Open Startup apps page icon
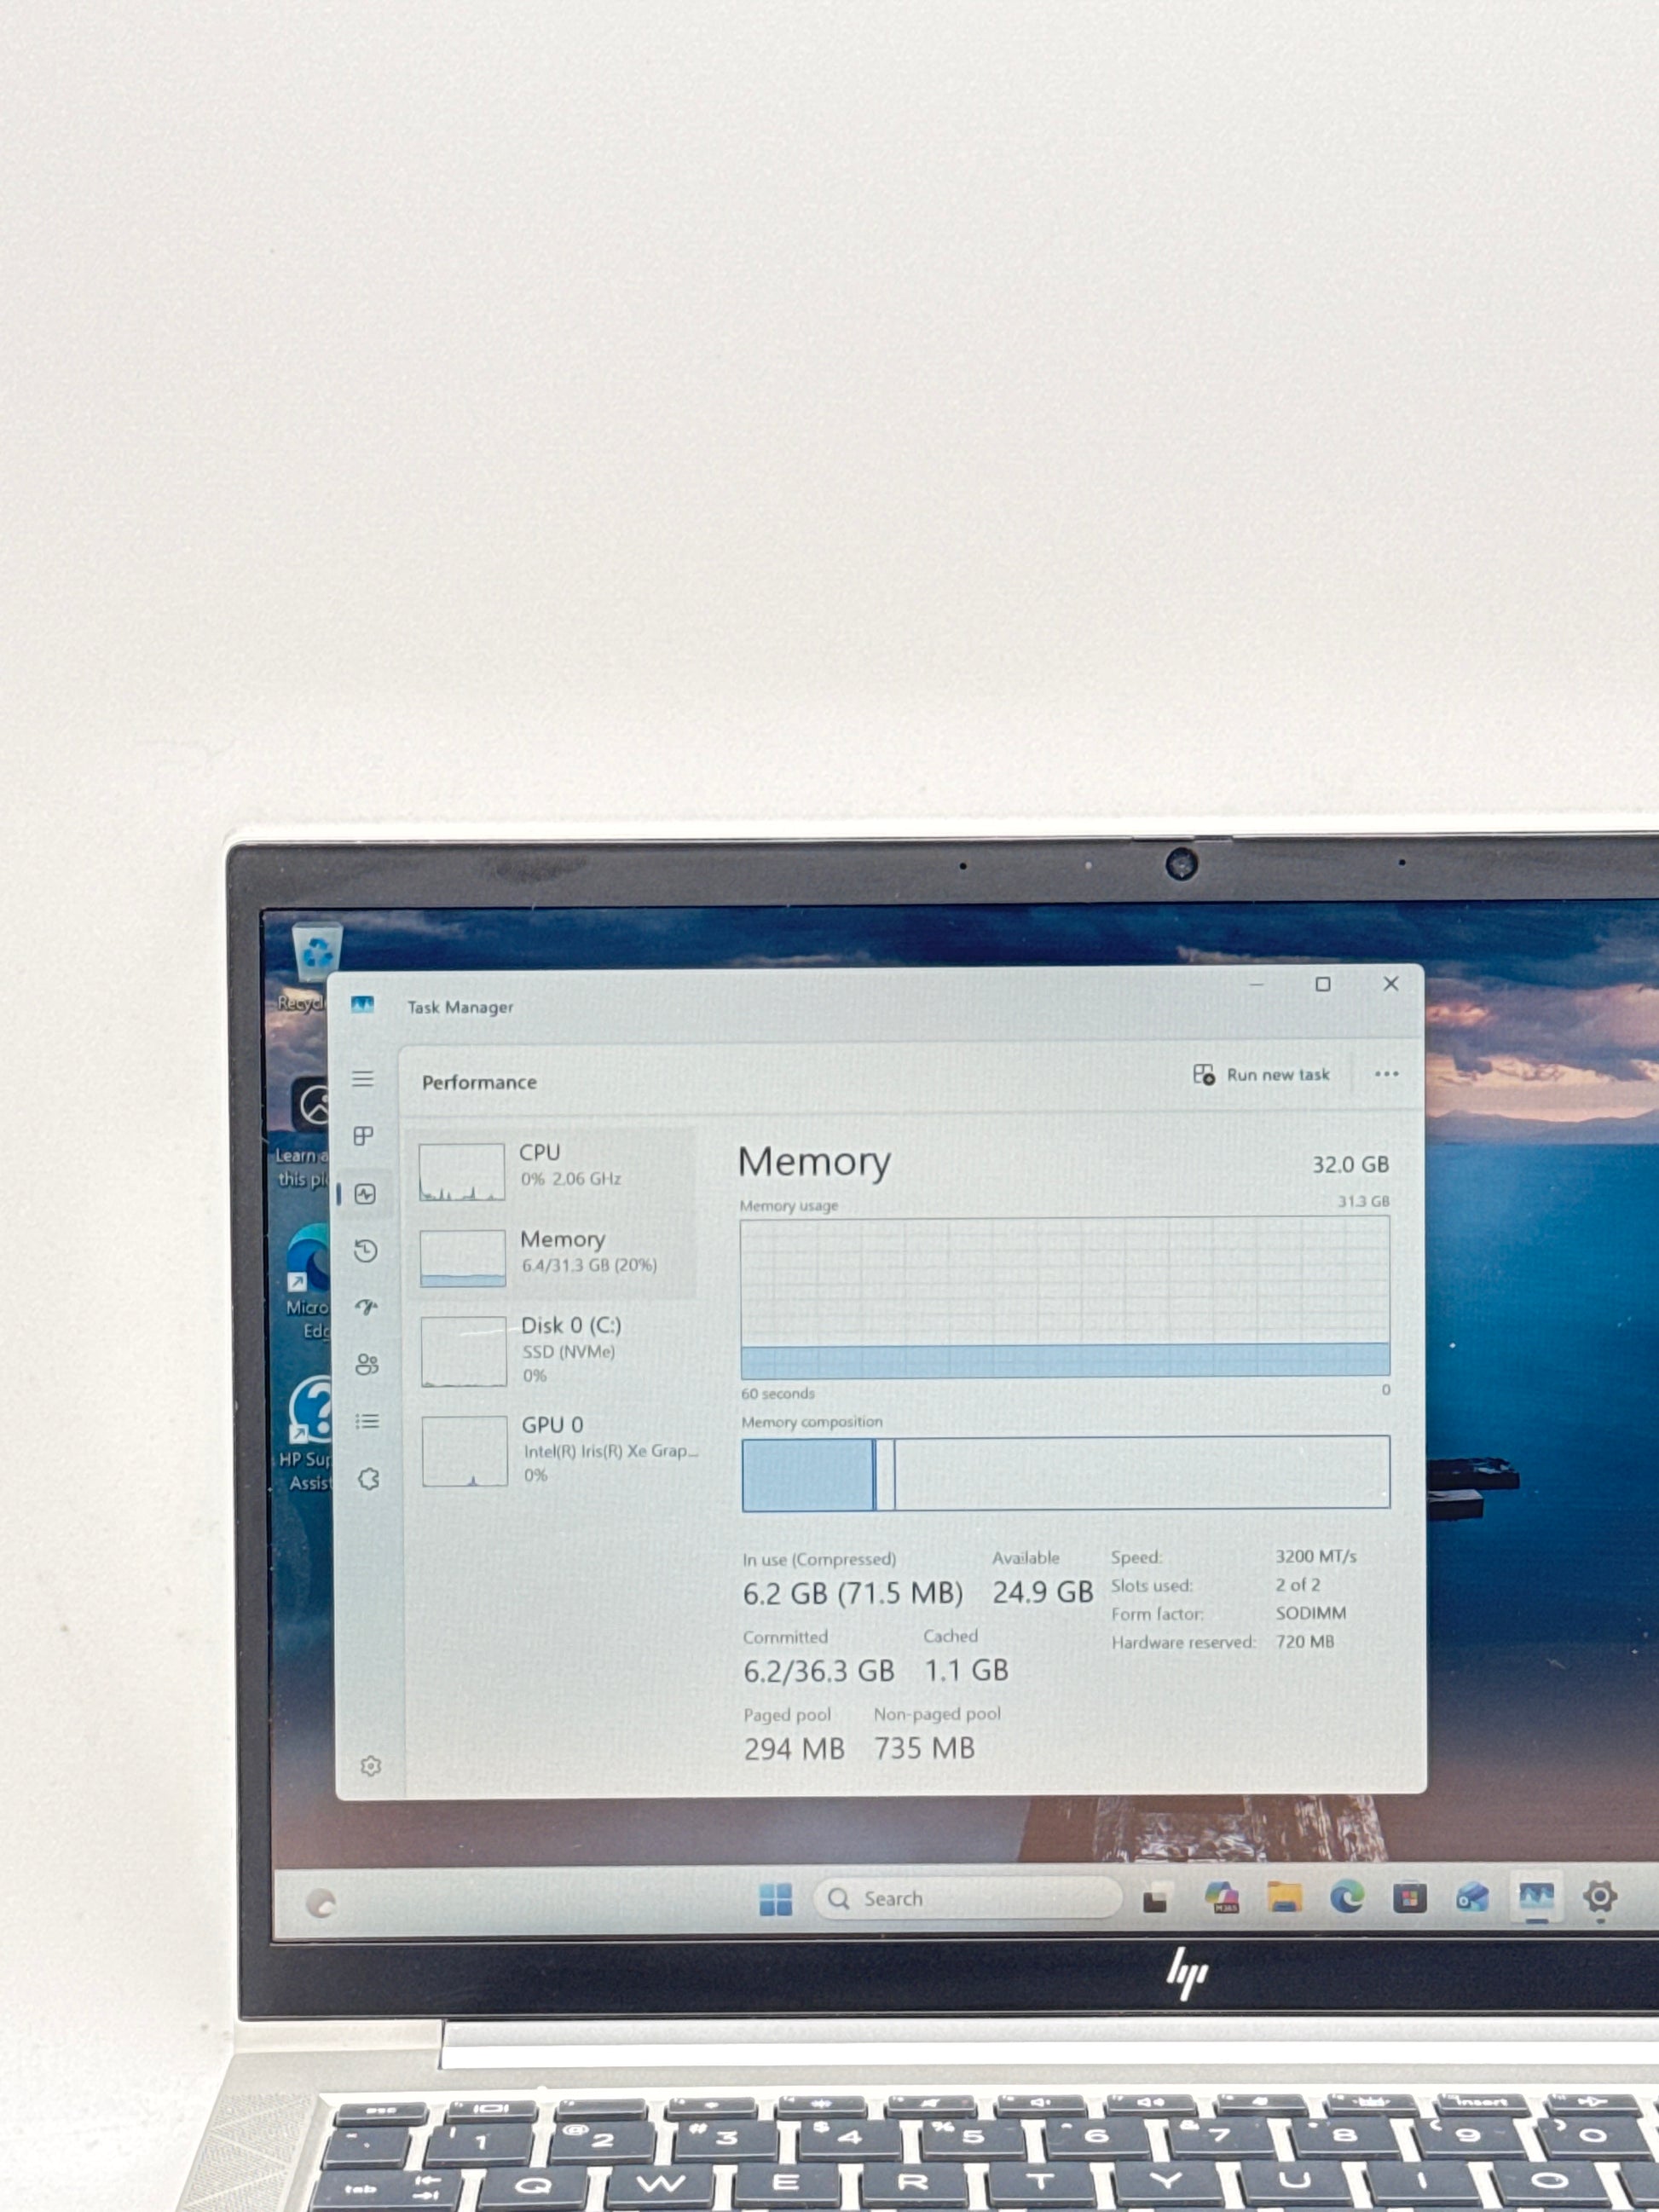Image resolution: width=1659 pixels, height=2212 pixels. (x=366, y=1307)
